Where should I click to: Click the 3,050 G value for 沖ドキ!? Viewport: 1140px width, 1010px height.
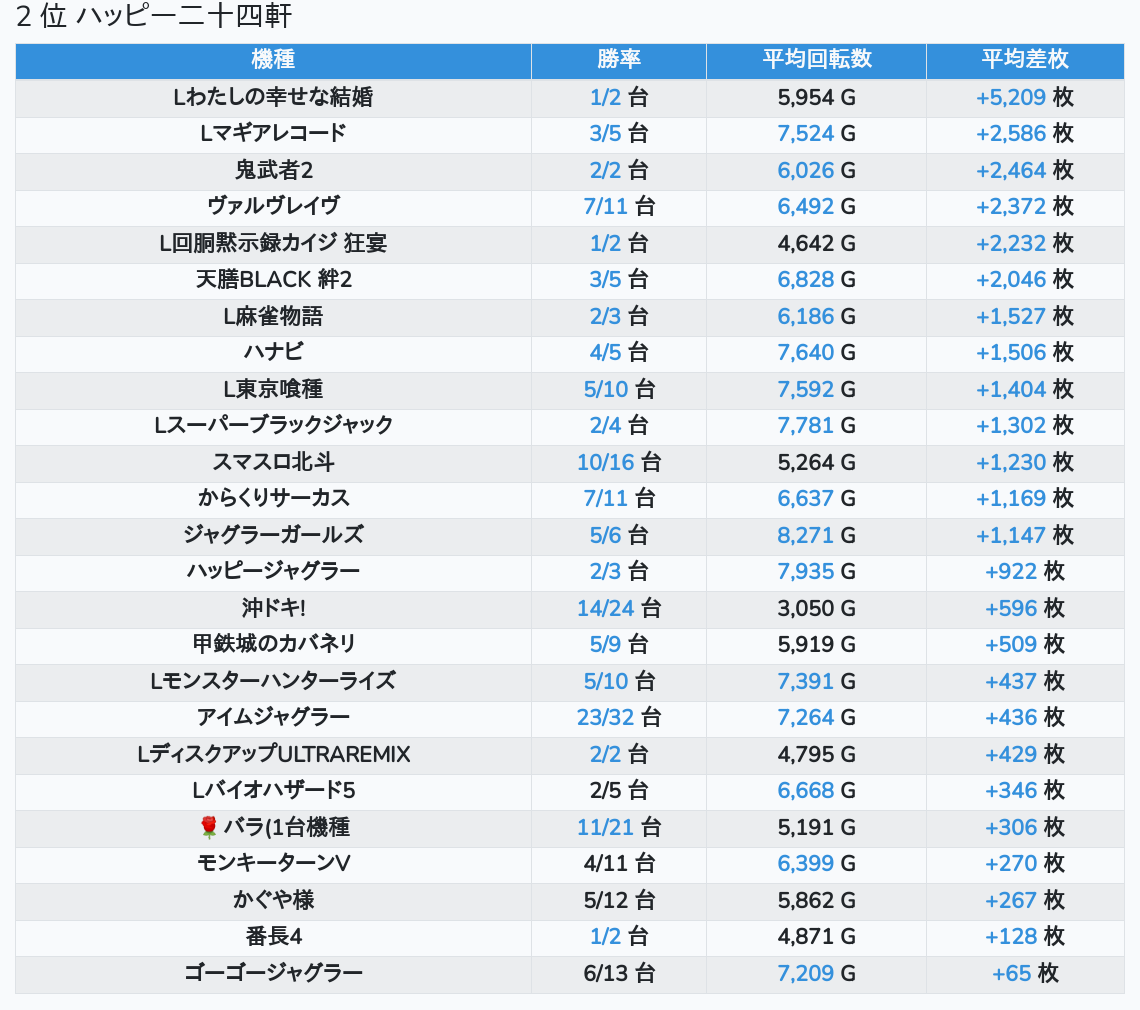pyautogui.click(x=816, y=608)
